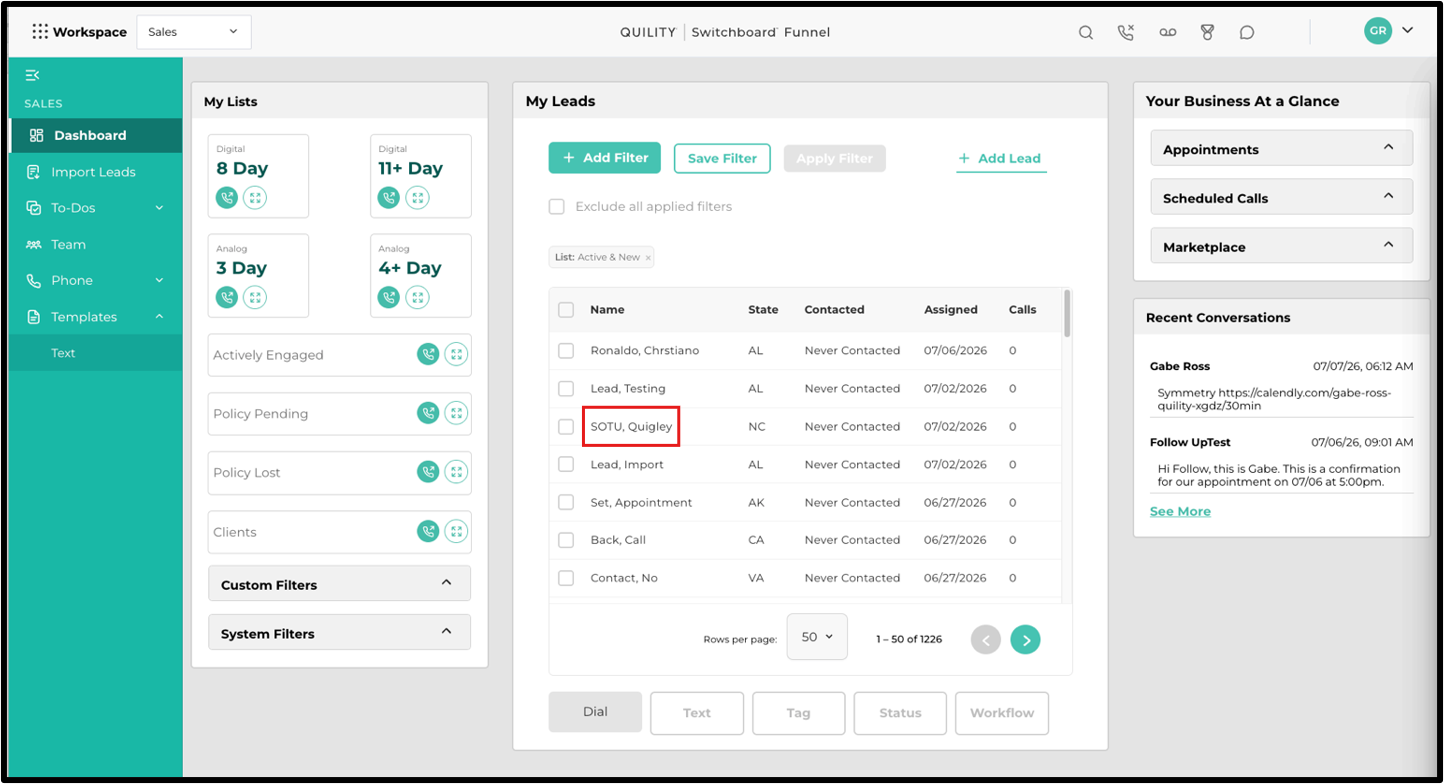Click the expand icon for Clients
1444x784 pixels.
[x=456, y=532]
